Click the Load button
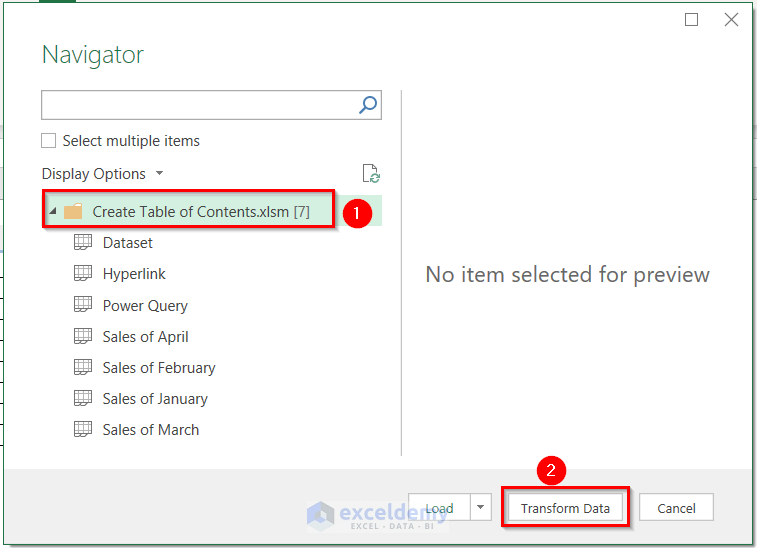757x548 pixels. coord(439,507)
